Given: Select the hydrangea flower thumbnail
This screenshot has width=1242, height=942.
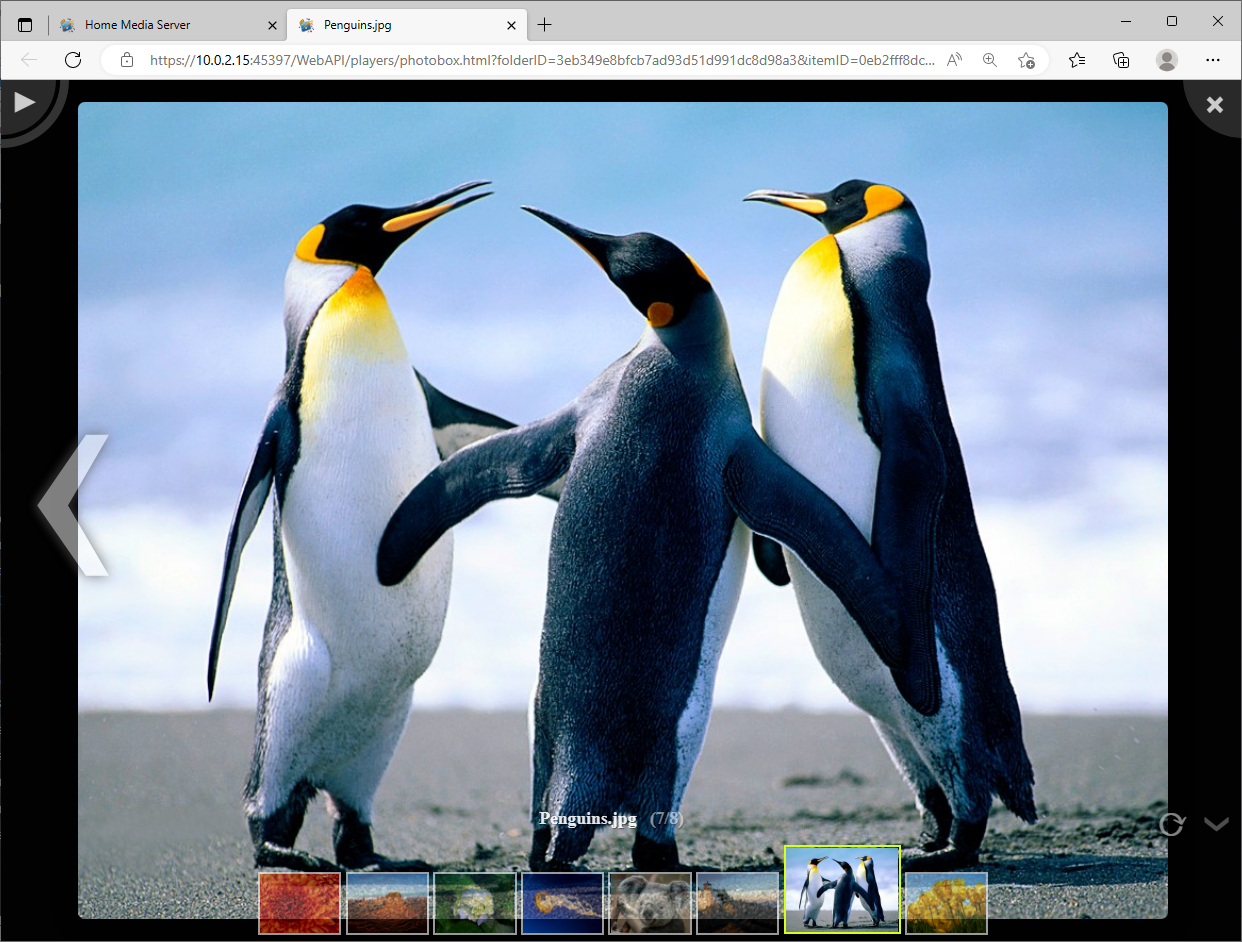Looking at the screenshot, I should point(474,903).
